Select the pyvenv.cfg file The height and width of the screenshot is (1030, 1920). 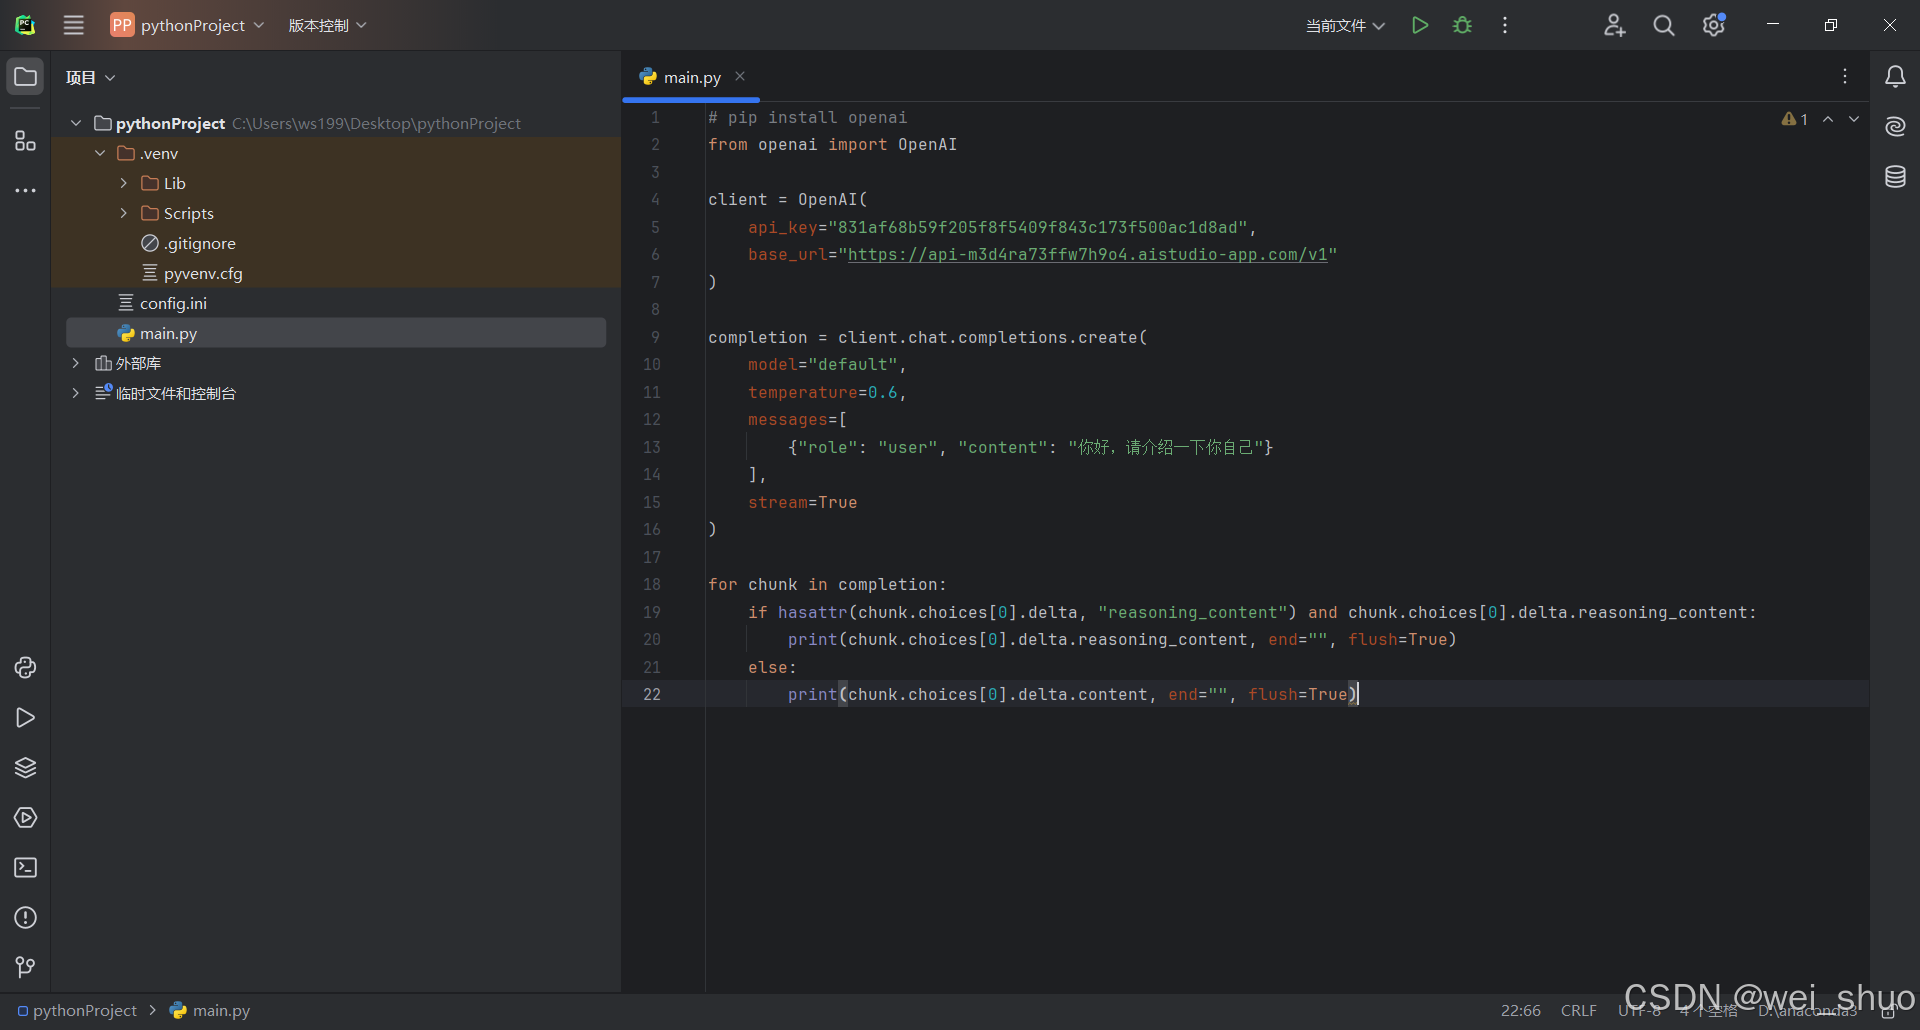(x=192, y=273)
